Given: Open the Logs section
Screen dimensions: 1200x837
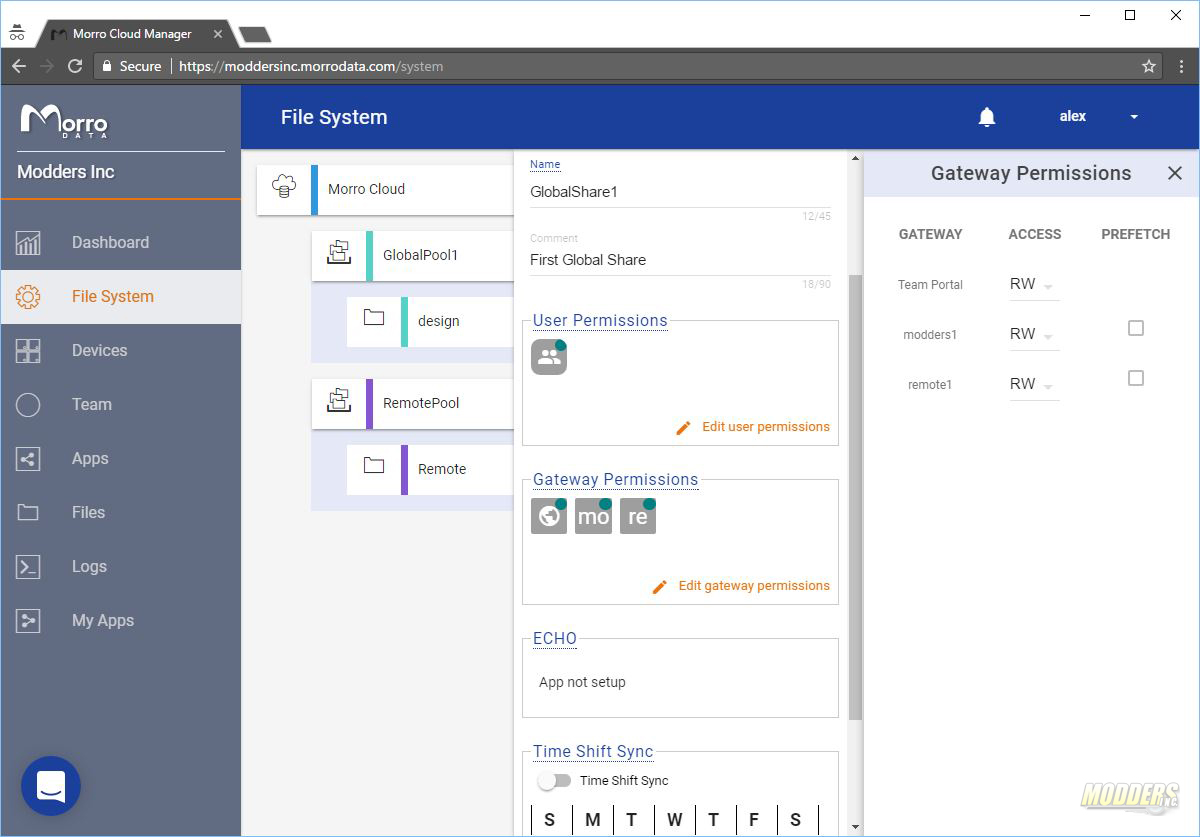Looking at the screenshot, I should pos(121,567).
